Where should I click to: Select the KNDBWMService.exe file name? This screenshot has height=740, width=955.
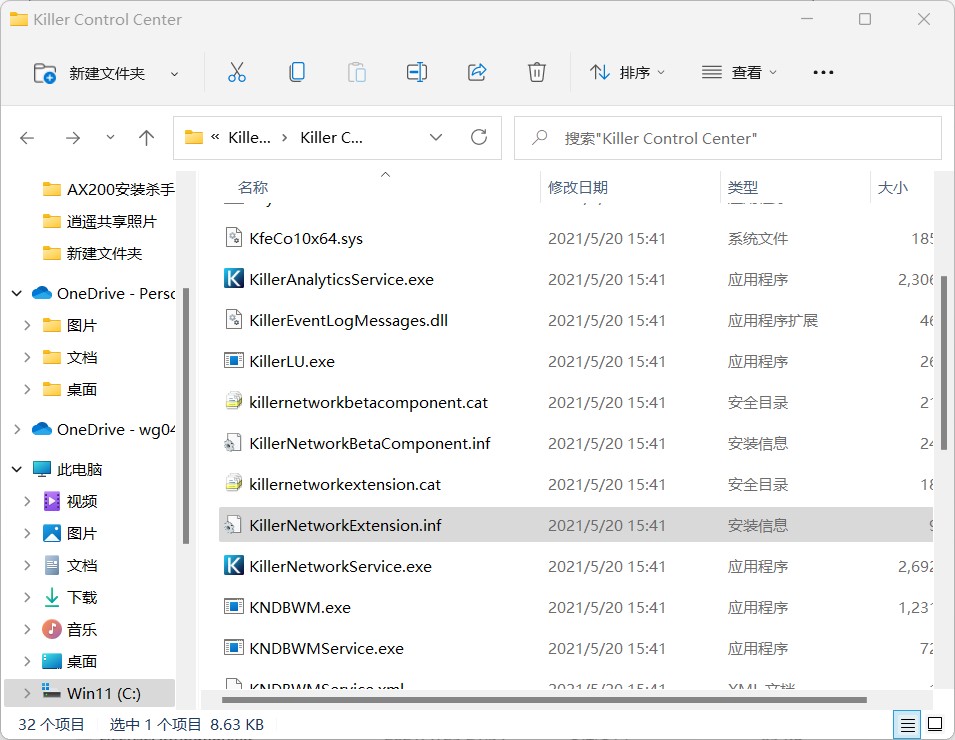pos(326,648)
